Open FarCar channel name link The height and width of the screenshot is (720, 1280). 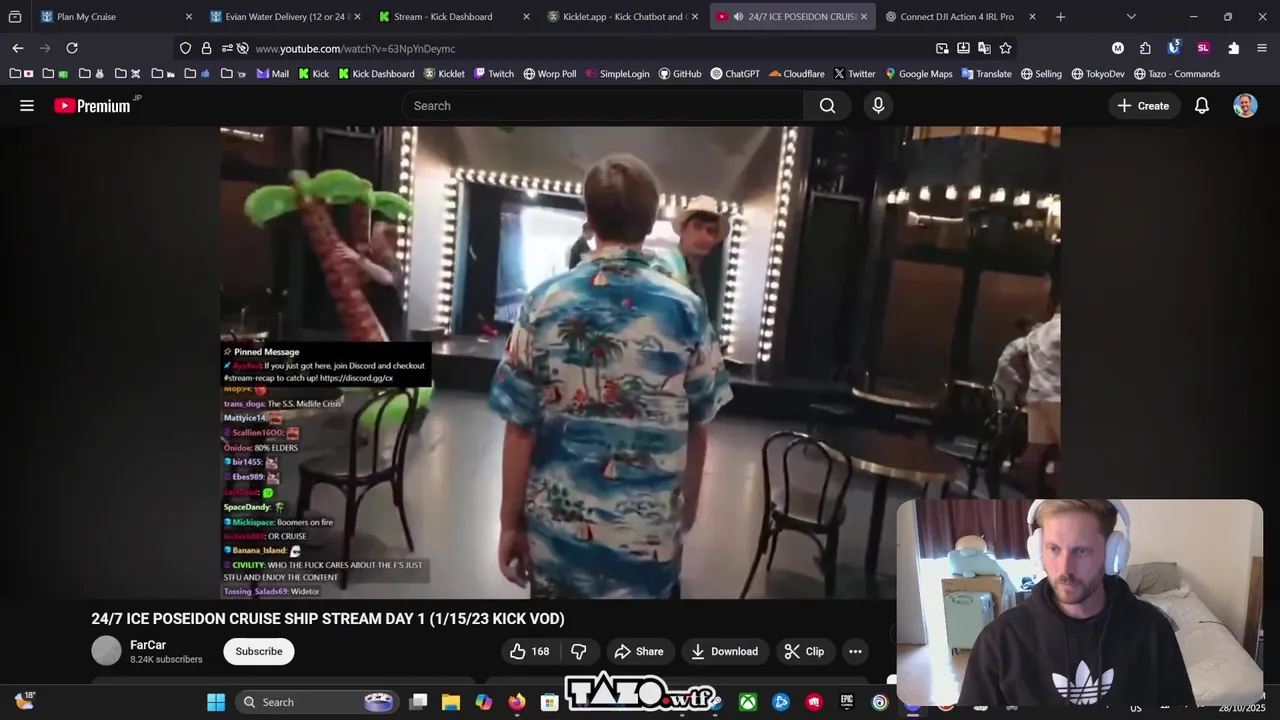tap(148, 645)
